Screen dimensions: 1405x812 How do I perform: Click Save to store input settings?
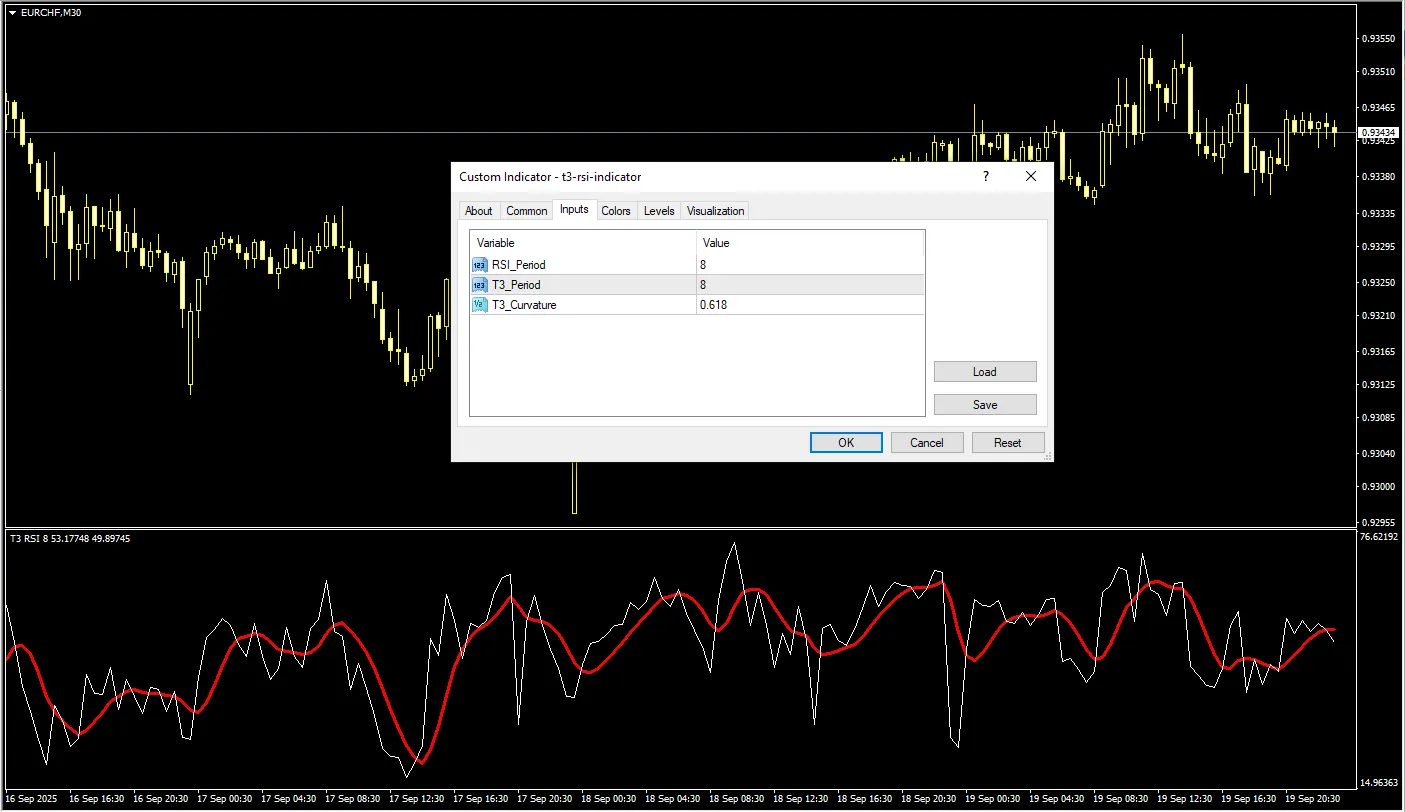(985, 405)
